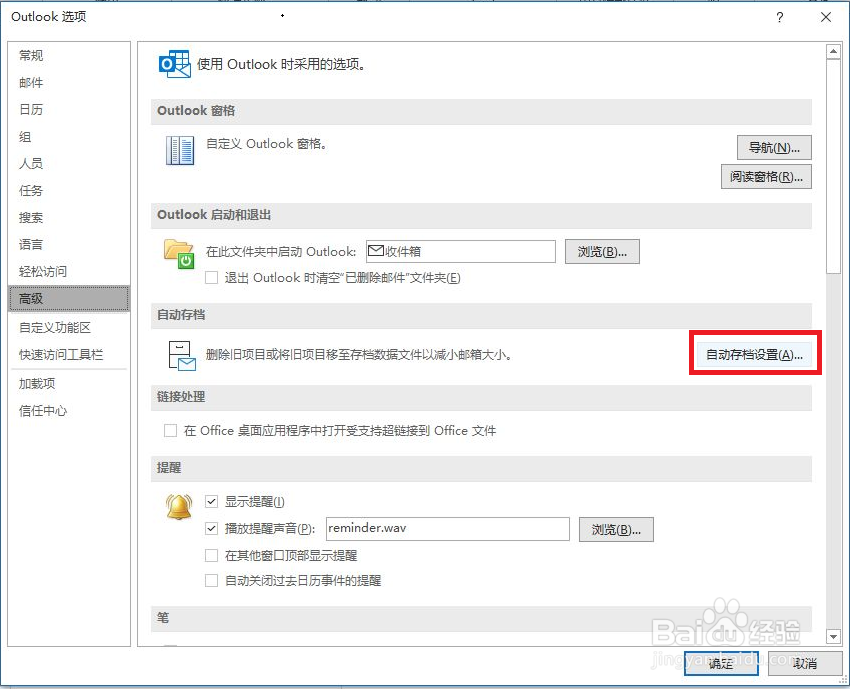Select 组 category

69,137
